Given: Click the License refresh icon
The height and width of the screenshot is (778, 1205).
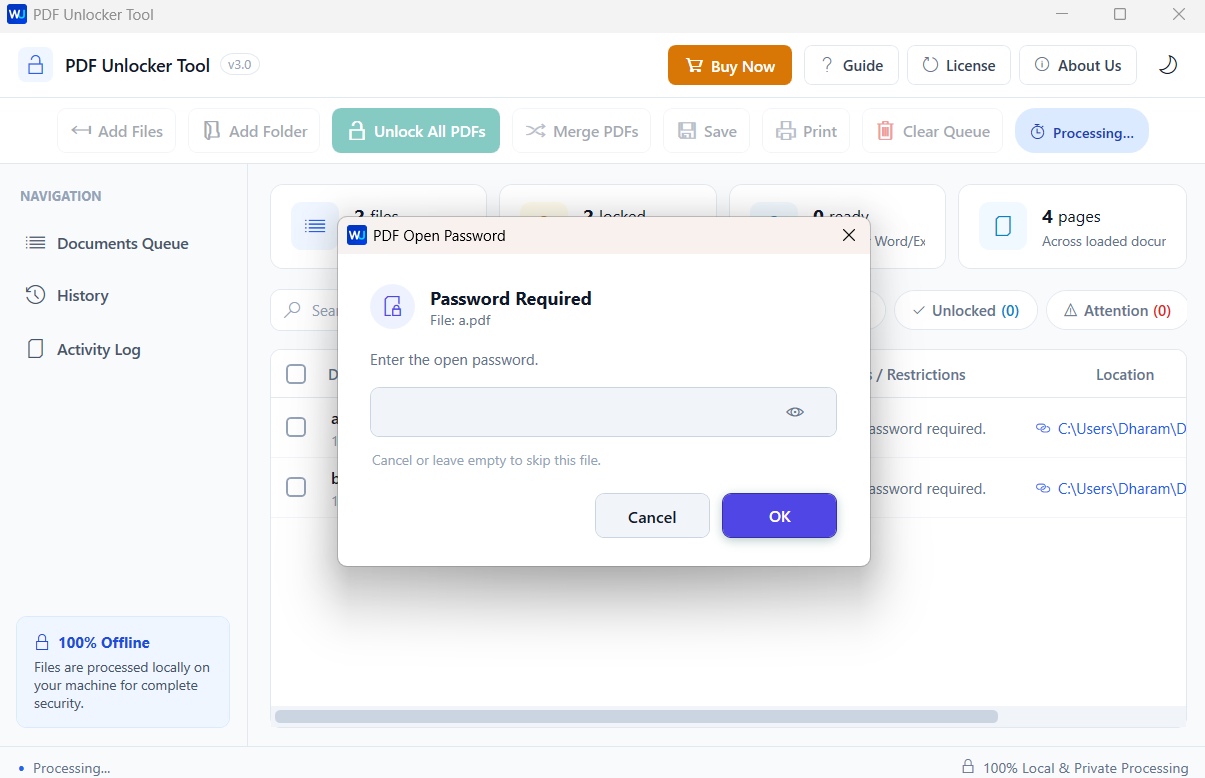Looking at the screenshot, I should 930,65.
